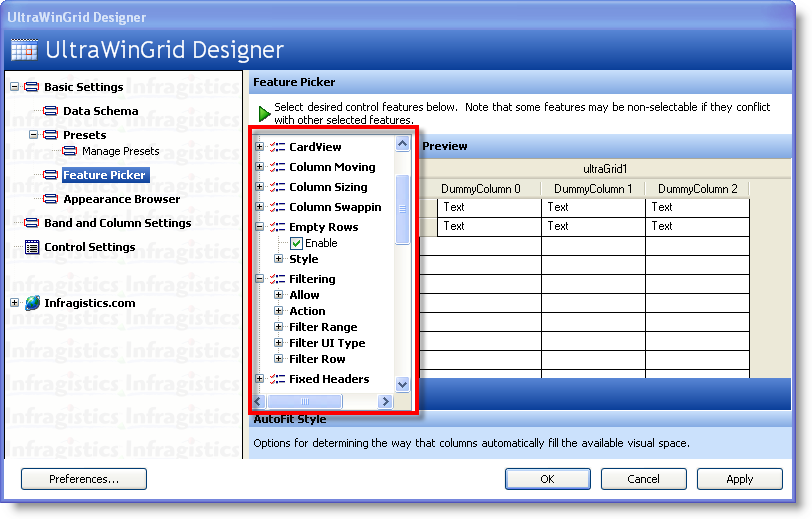Click the Infragistics.com globe icon

pyautogui.click(x=32, y=303)
